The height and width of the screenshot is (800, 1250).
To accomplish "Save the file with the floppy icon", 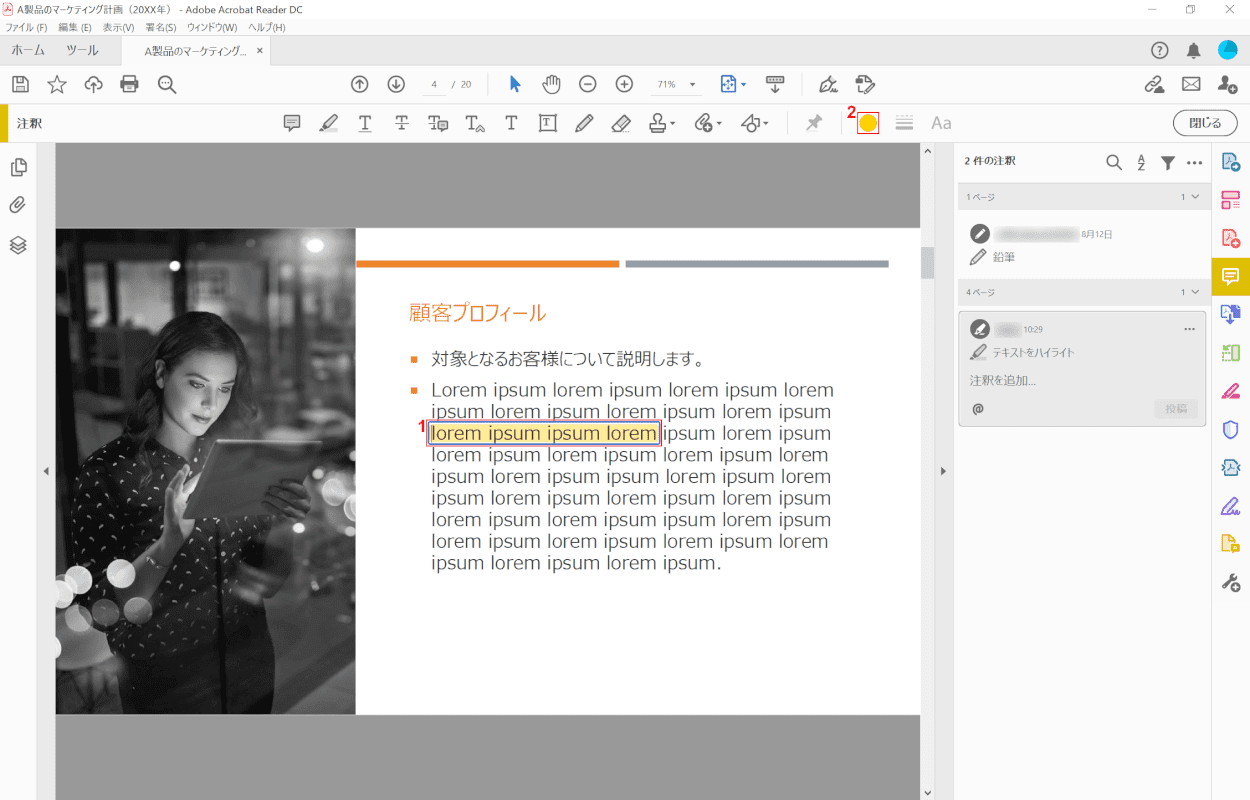I will [20, 84].
